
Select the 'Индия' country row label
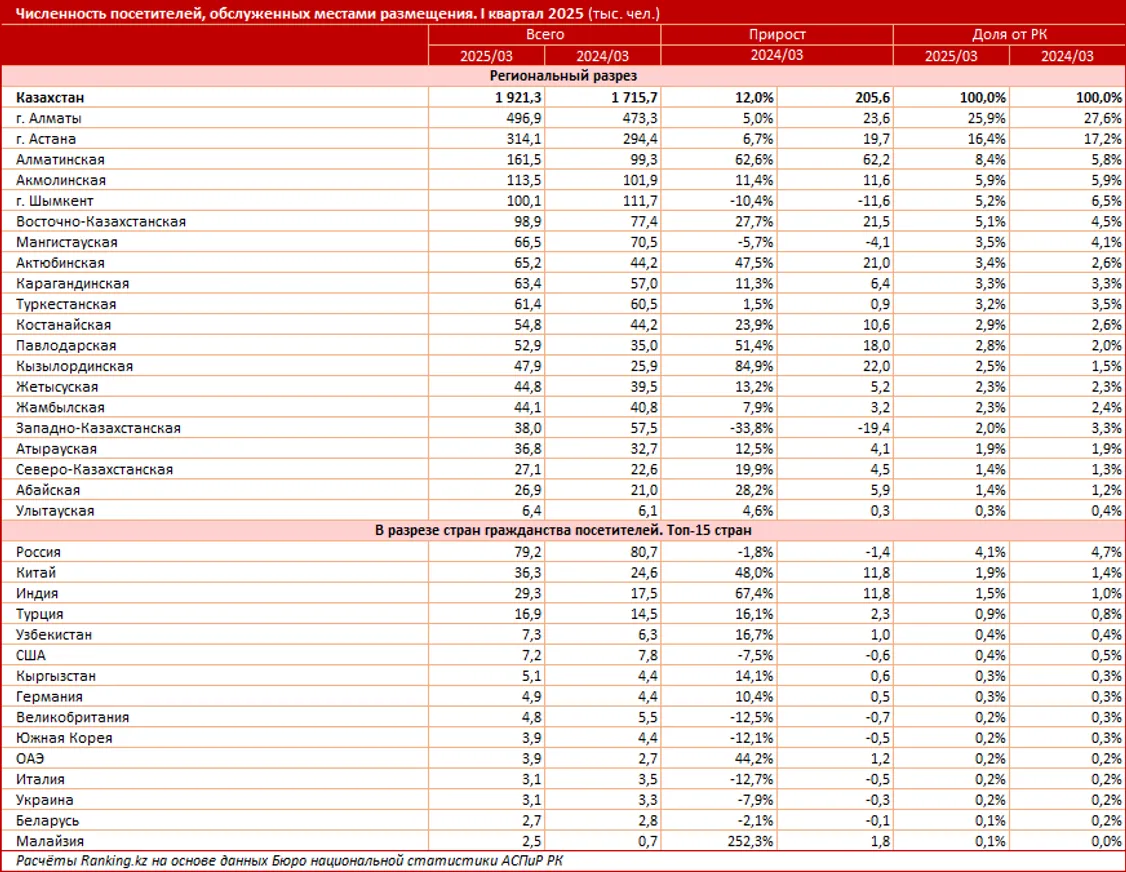pyautogui.click(x=37, y=593)
